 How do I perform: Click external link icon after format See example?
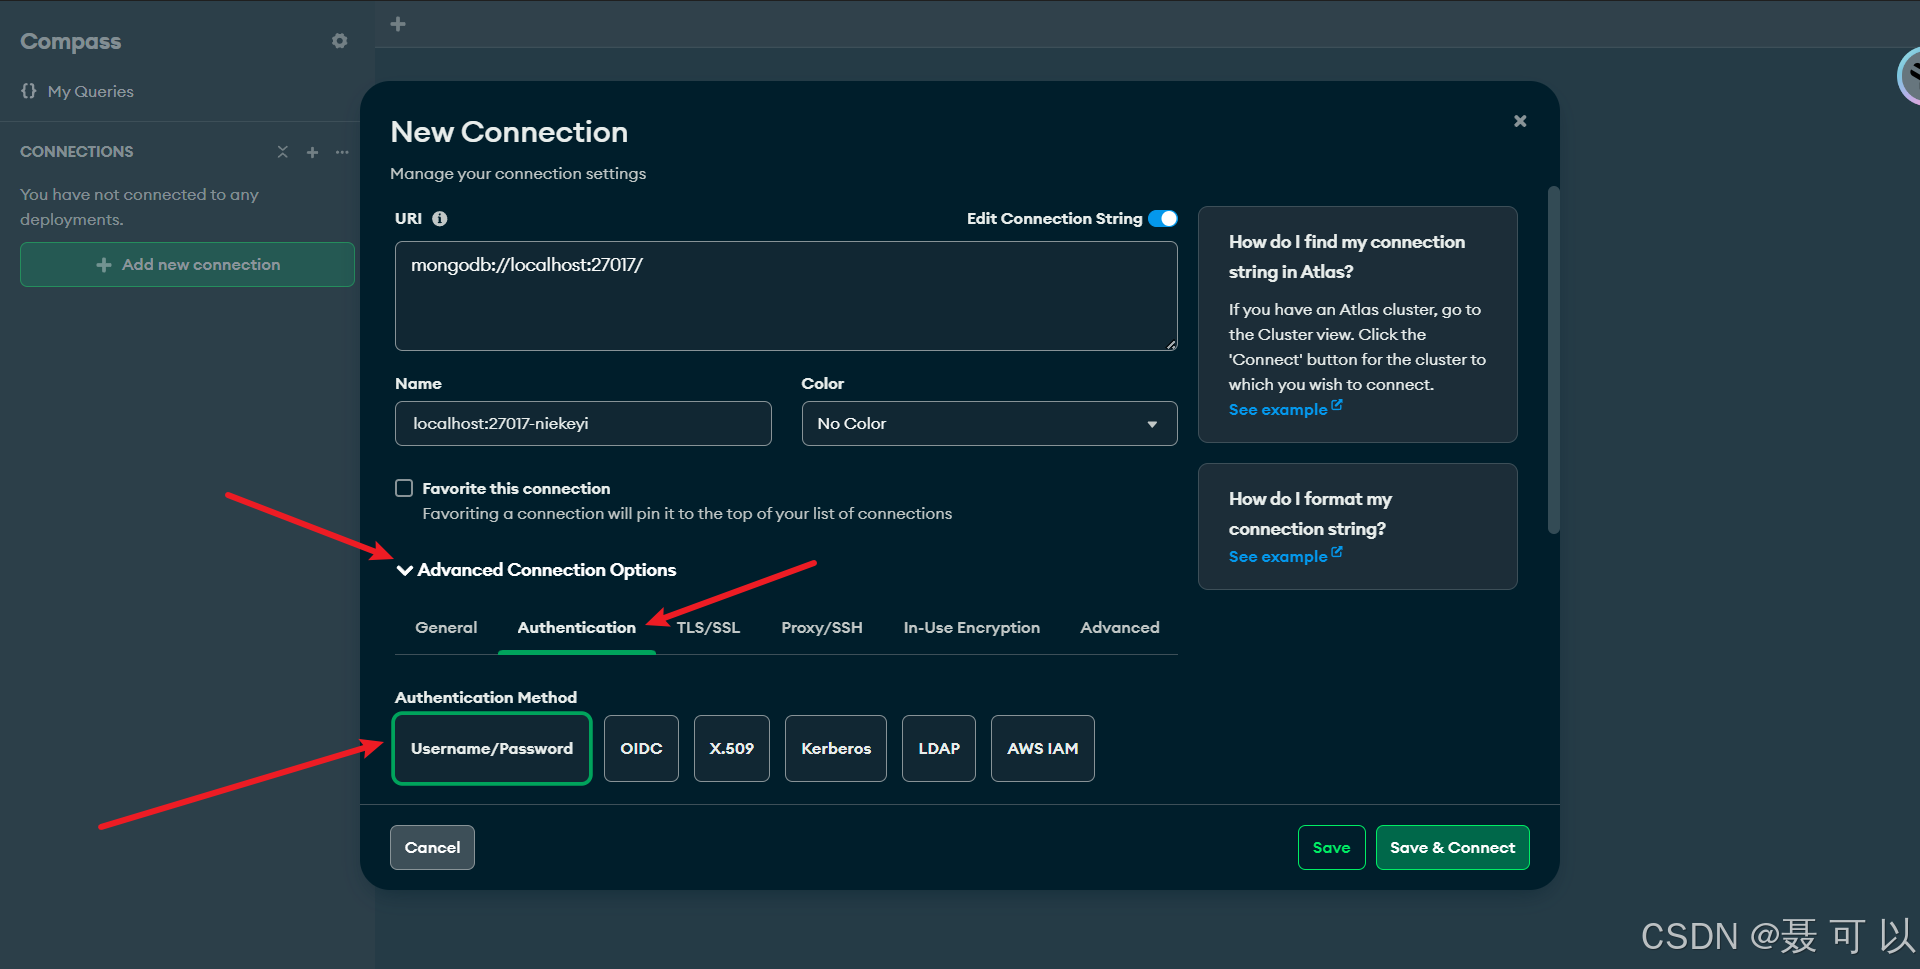(1337, 552)
